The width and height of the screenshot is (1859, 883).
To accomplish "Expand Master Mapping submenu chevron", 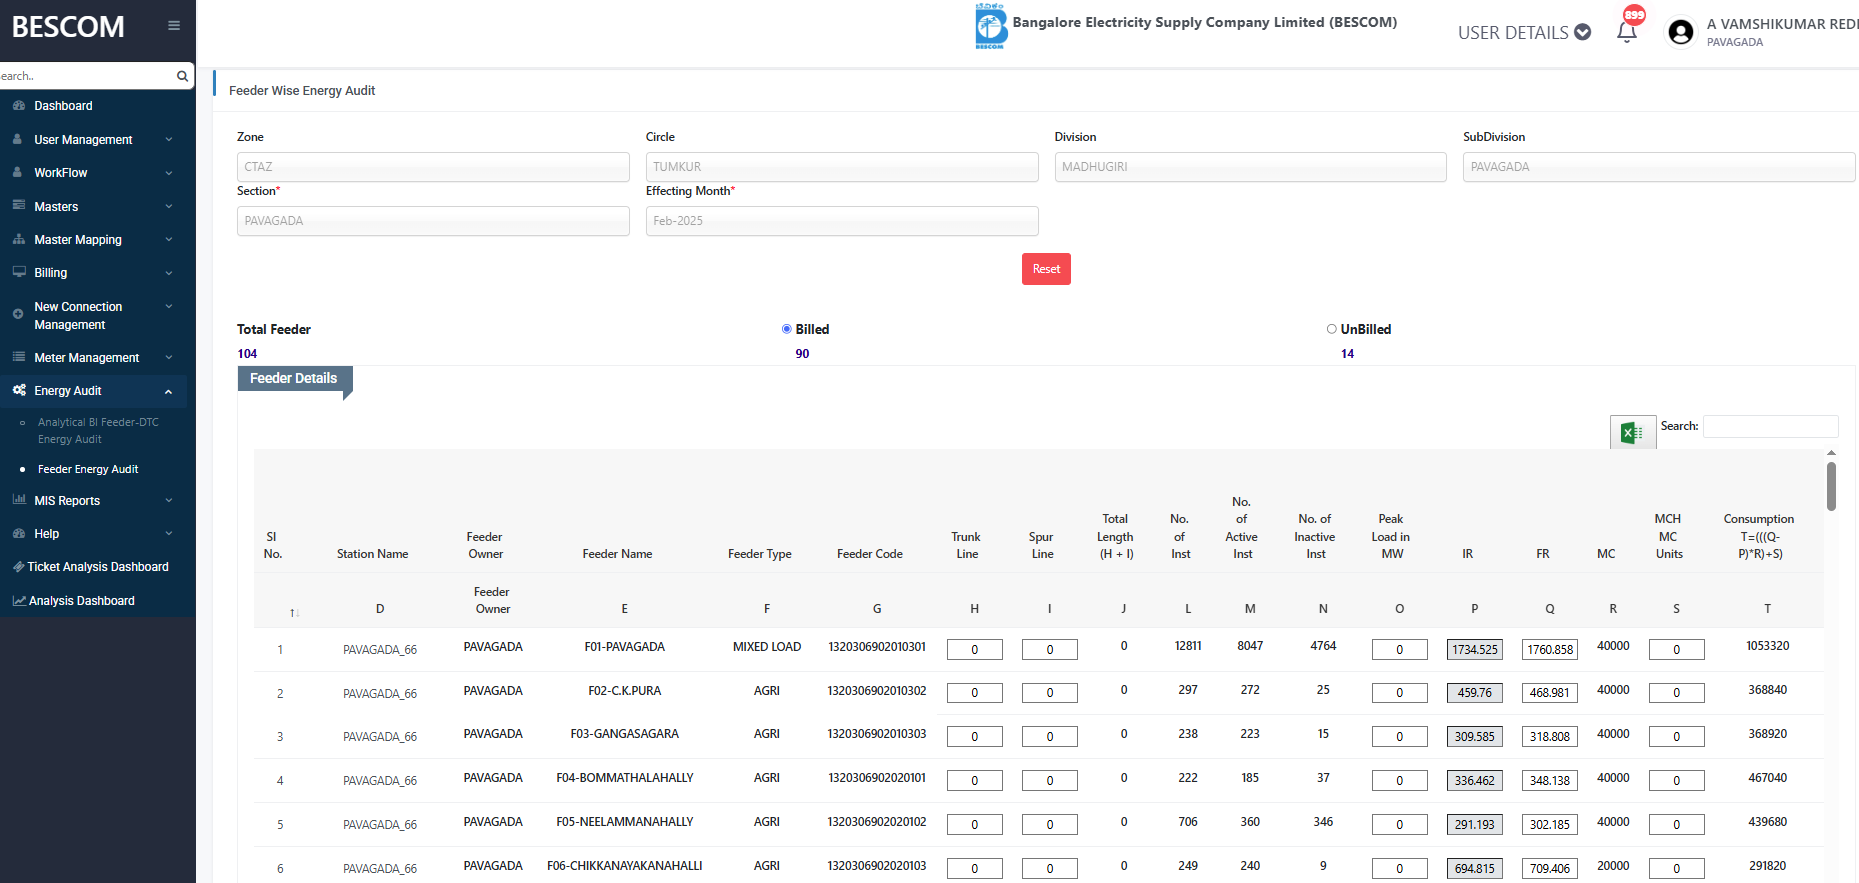I will pyautogui.click(x=168, y=240).
